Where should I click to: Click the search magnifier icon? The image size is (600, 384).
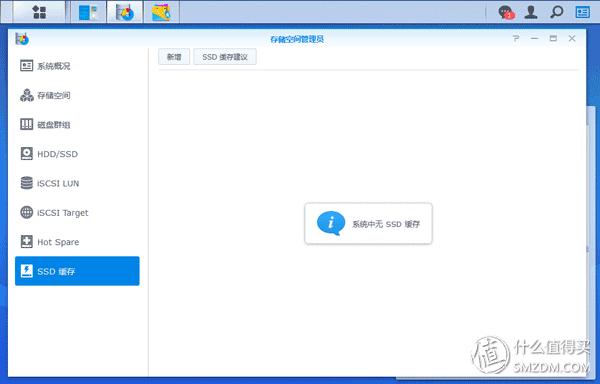pyautogui.click(x=556, y=12)
